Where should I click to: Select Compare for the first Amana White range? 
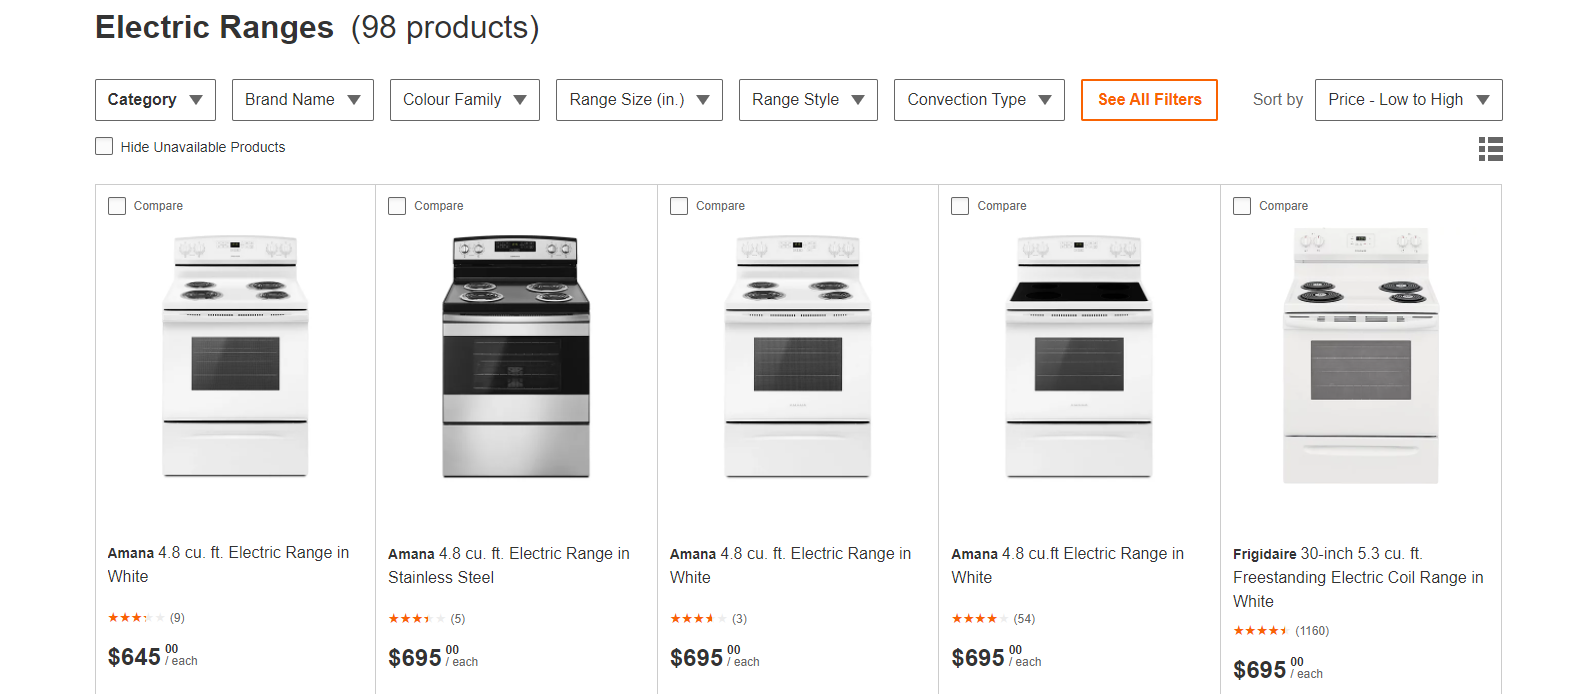117,206
